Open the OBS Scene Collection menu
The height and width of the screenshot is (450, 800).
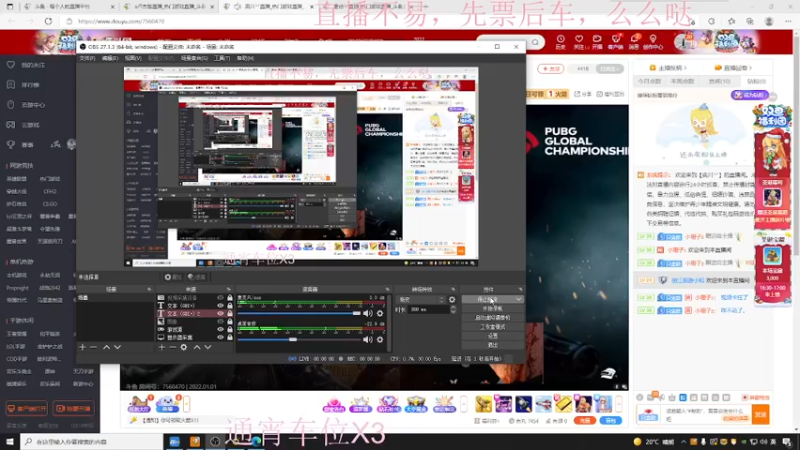click(x=194, y=58)
